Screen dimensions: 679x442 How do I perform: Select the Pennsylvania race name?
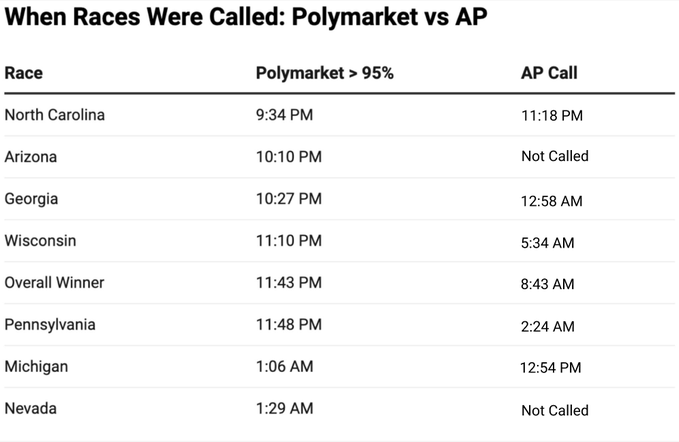[50, 325]
